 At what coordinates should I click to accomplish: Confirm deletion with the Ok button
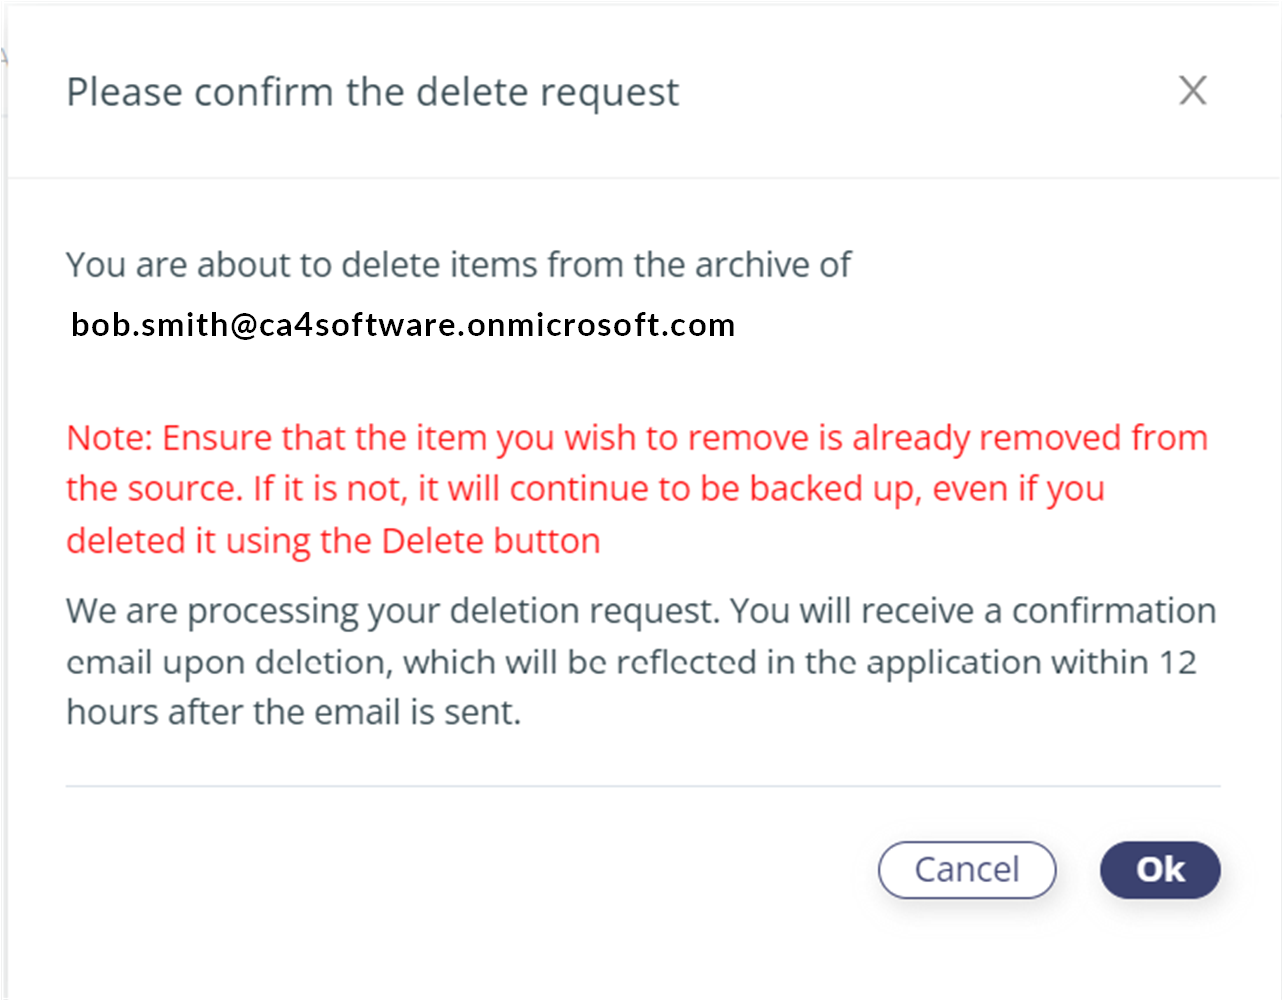[1159, 869]
